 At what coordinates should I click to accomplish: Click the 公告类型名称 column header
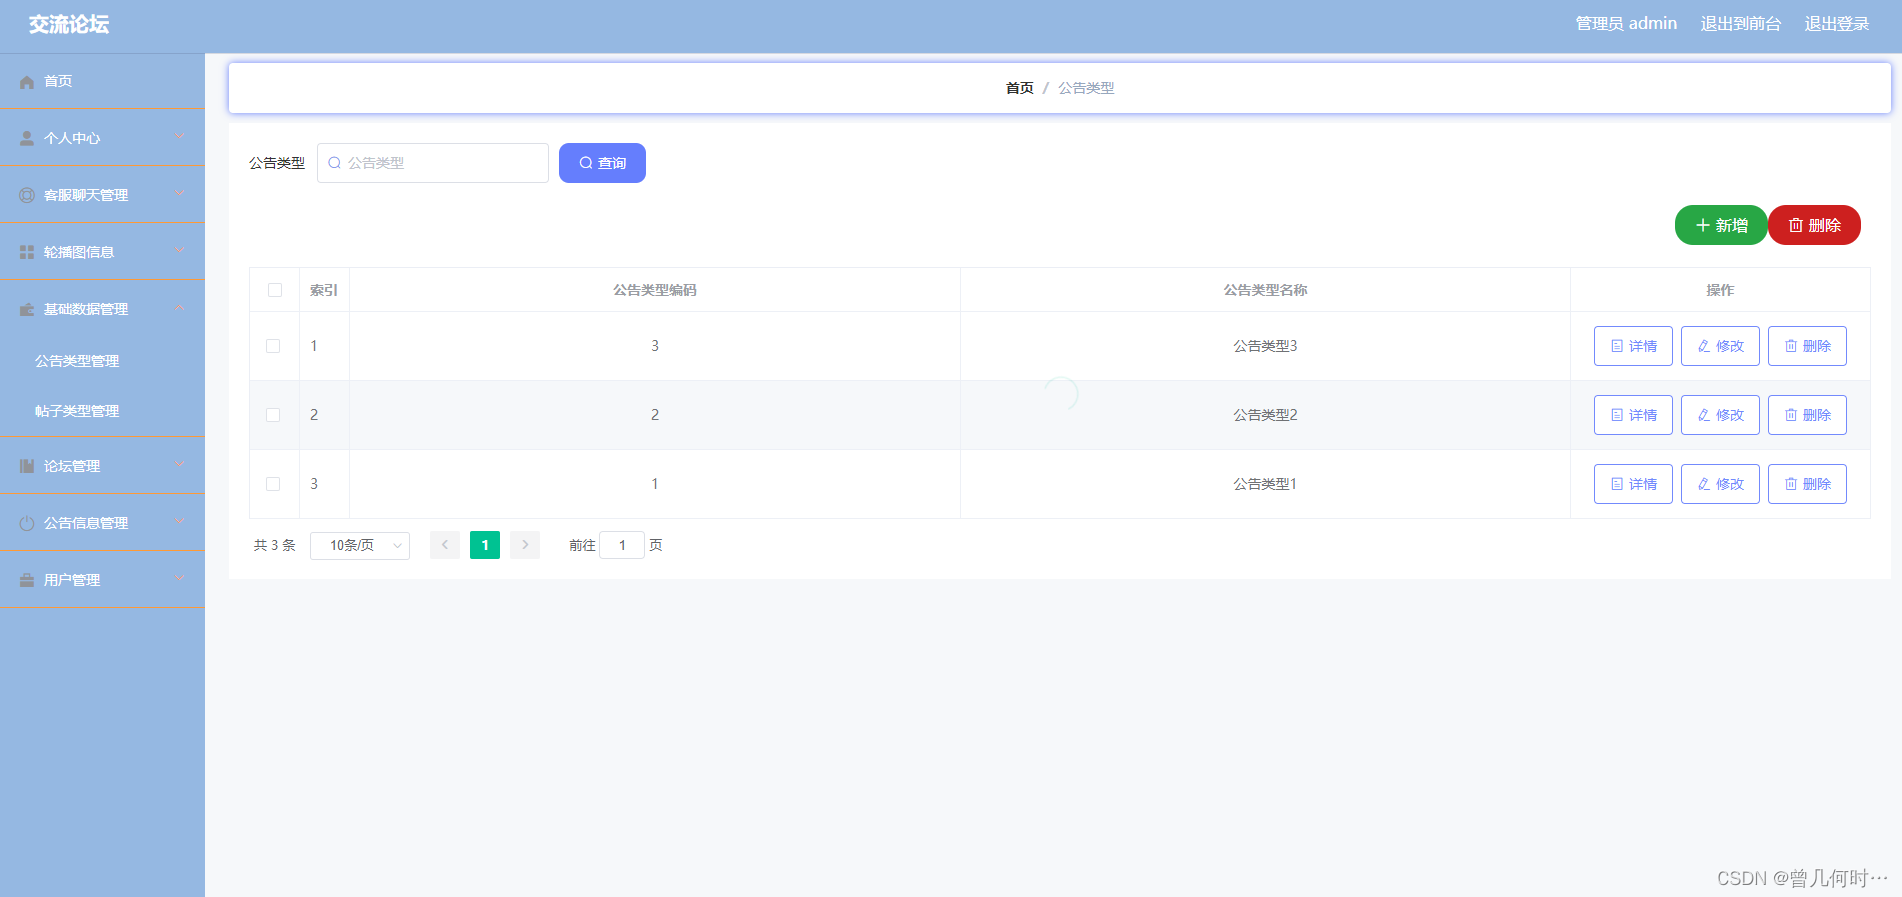tap(1265, 290)
